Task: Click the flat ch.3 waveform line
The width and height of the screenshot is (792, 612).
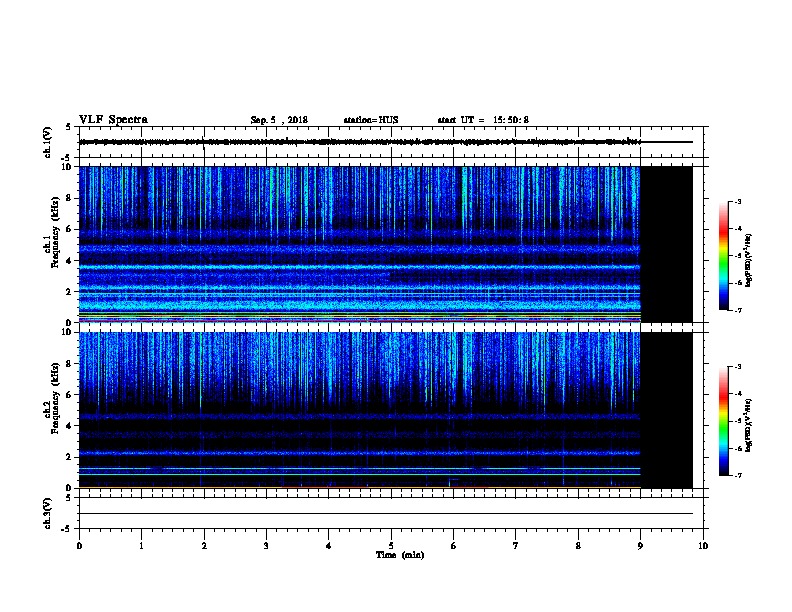Action: click(x=385, y=514)
